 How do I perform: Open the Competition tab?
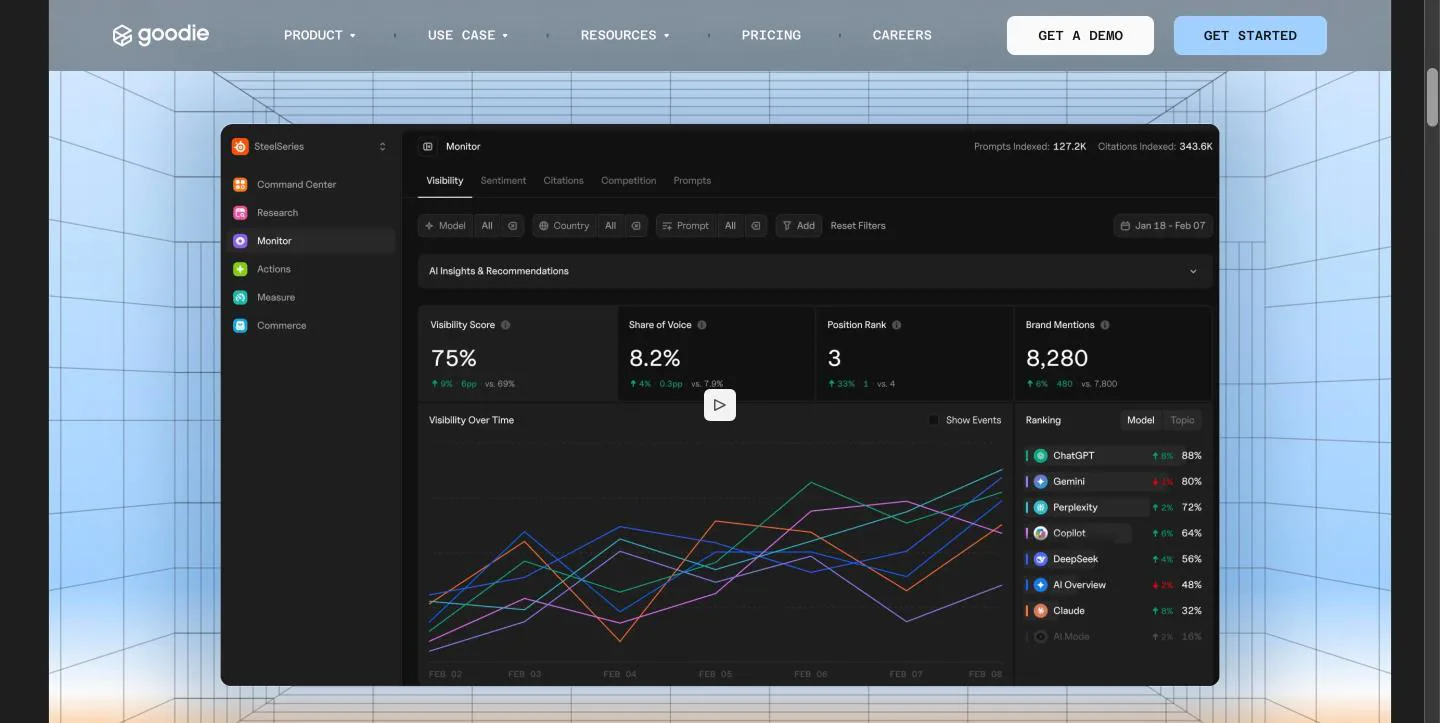coord(628,181)
